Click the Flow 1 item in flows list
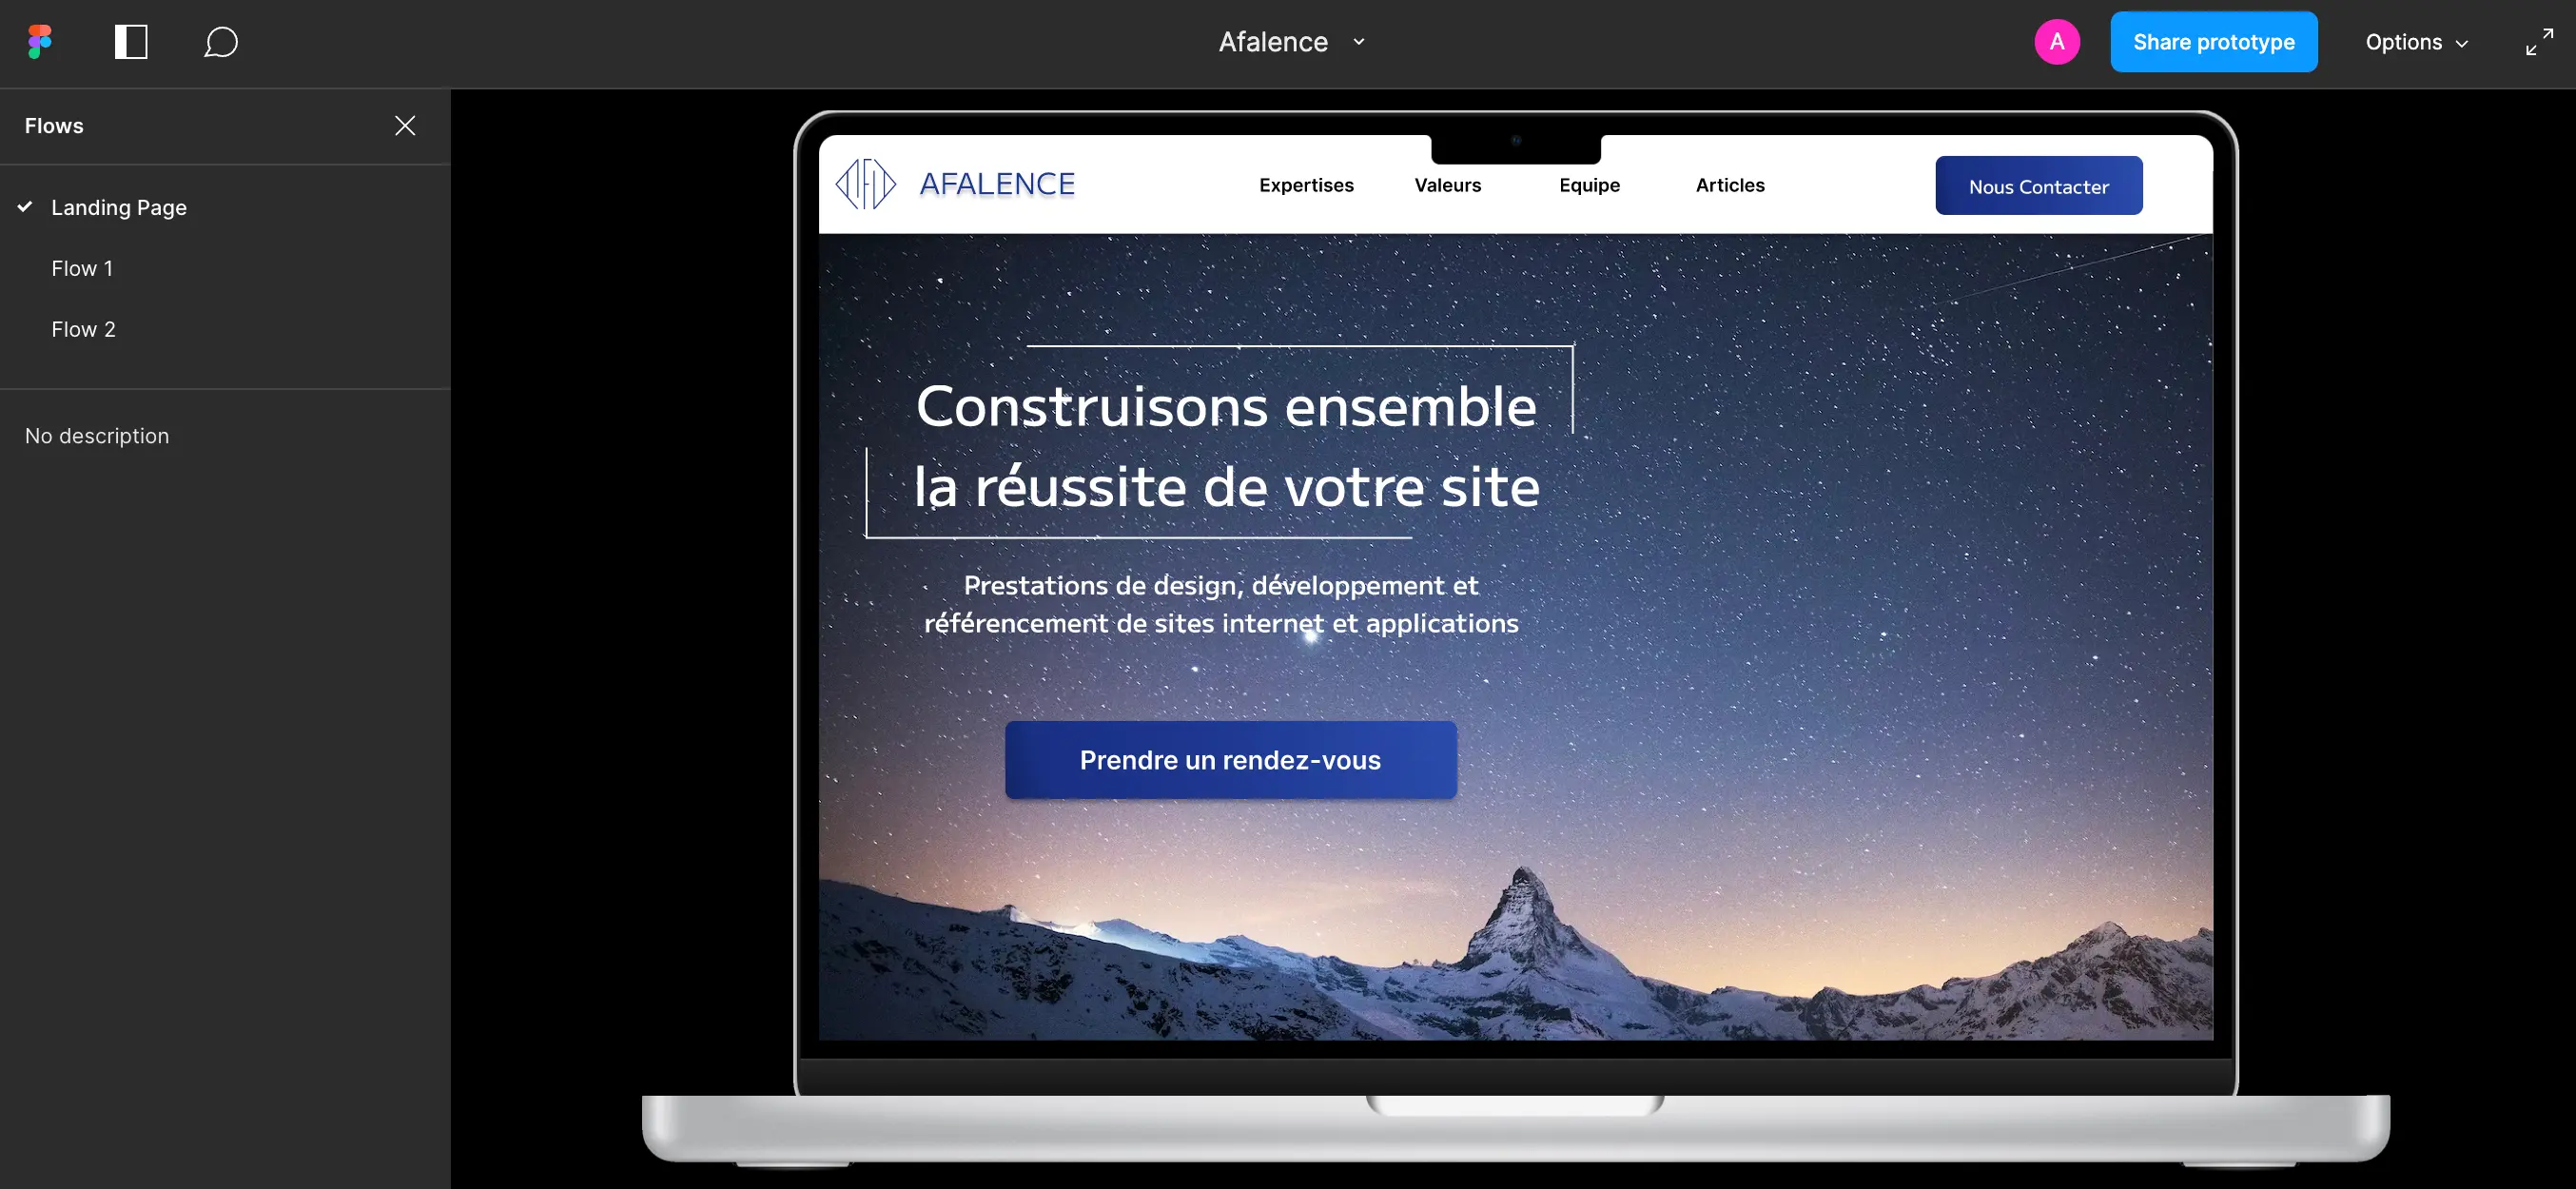 coord(81,267)
